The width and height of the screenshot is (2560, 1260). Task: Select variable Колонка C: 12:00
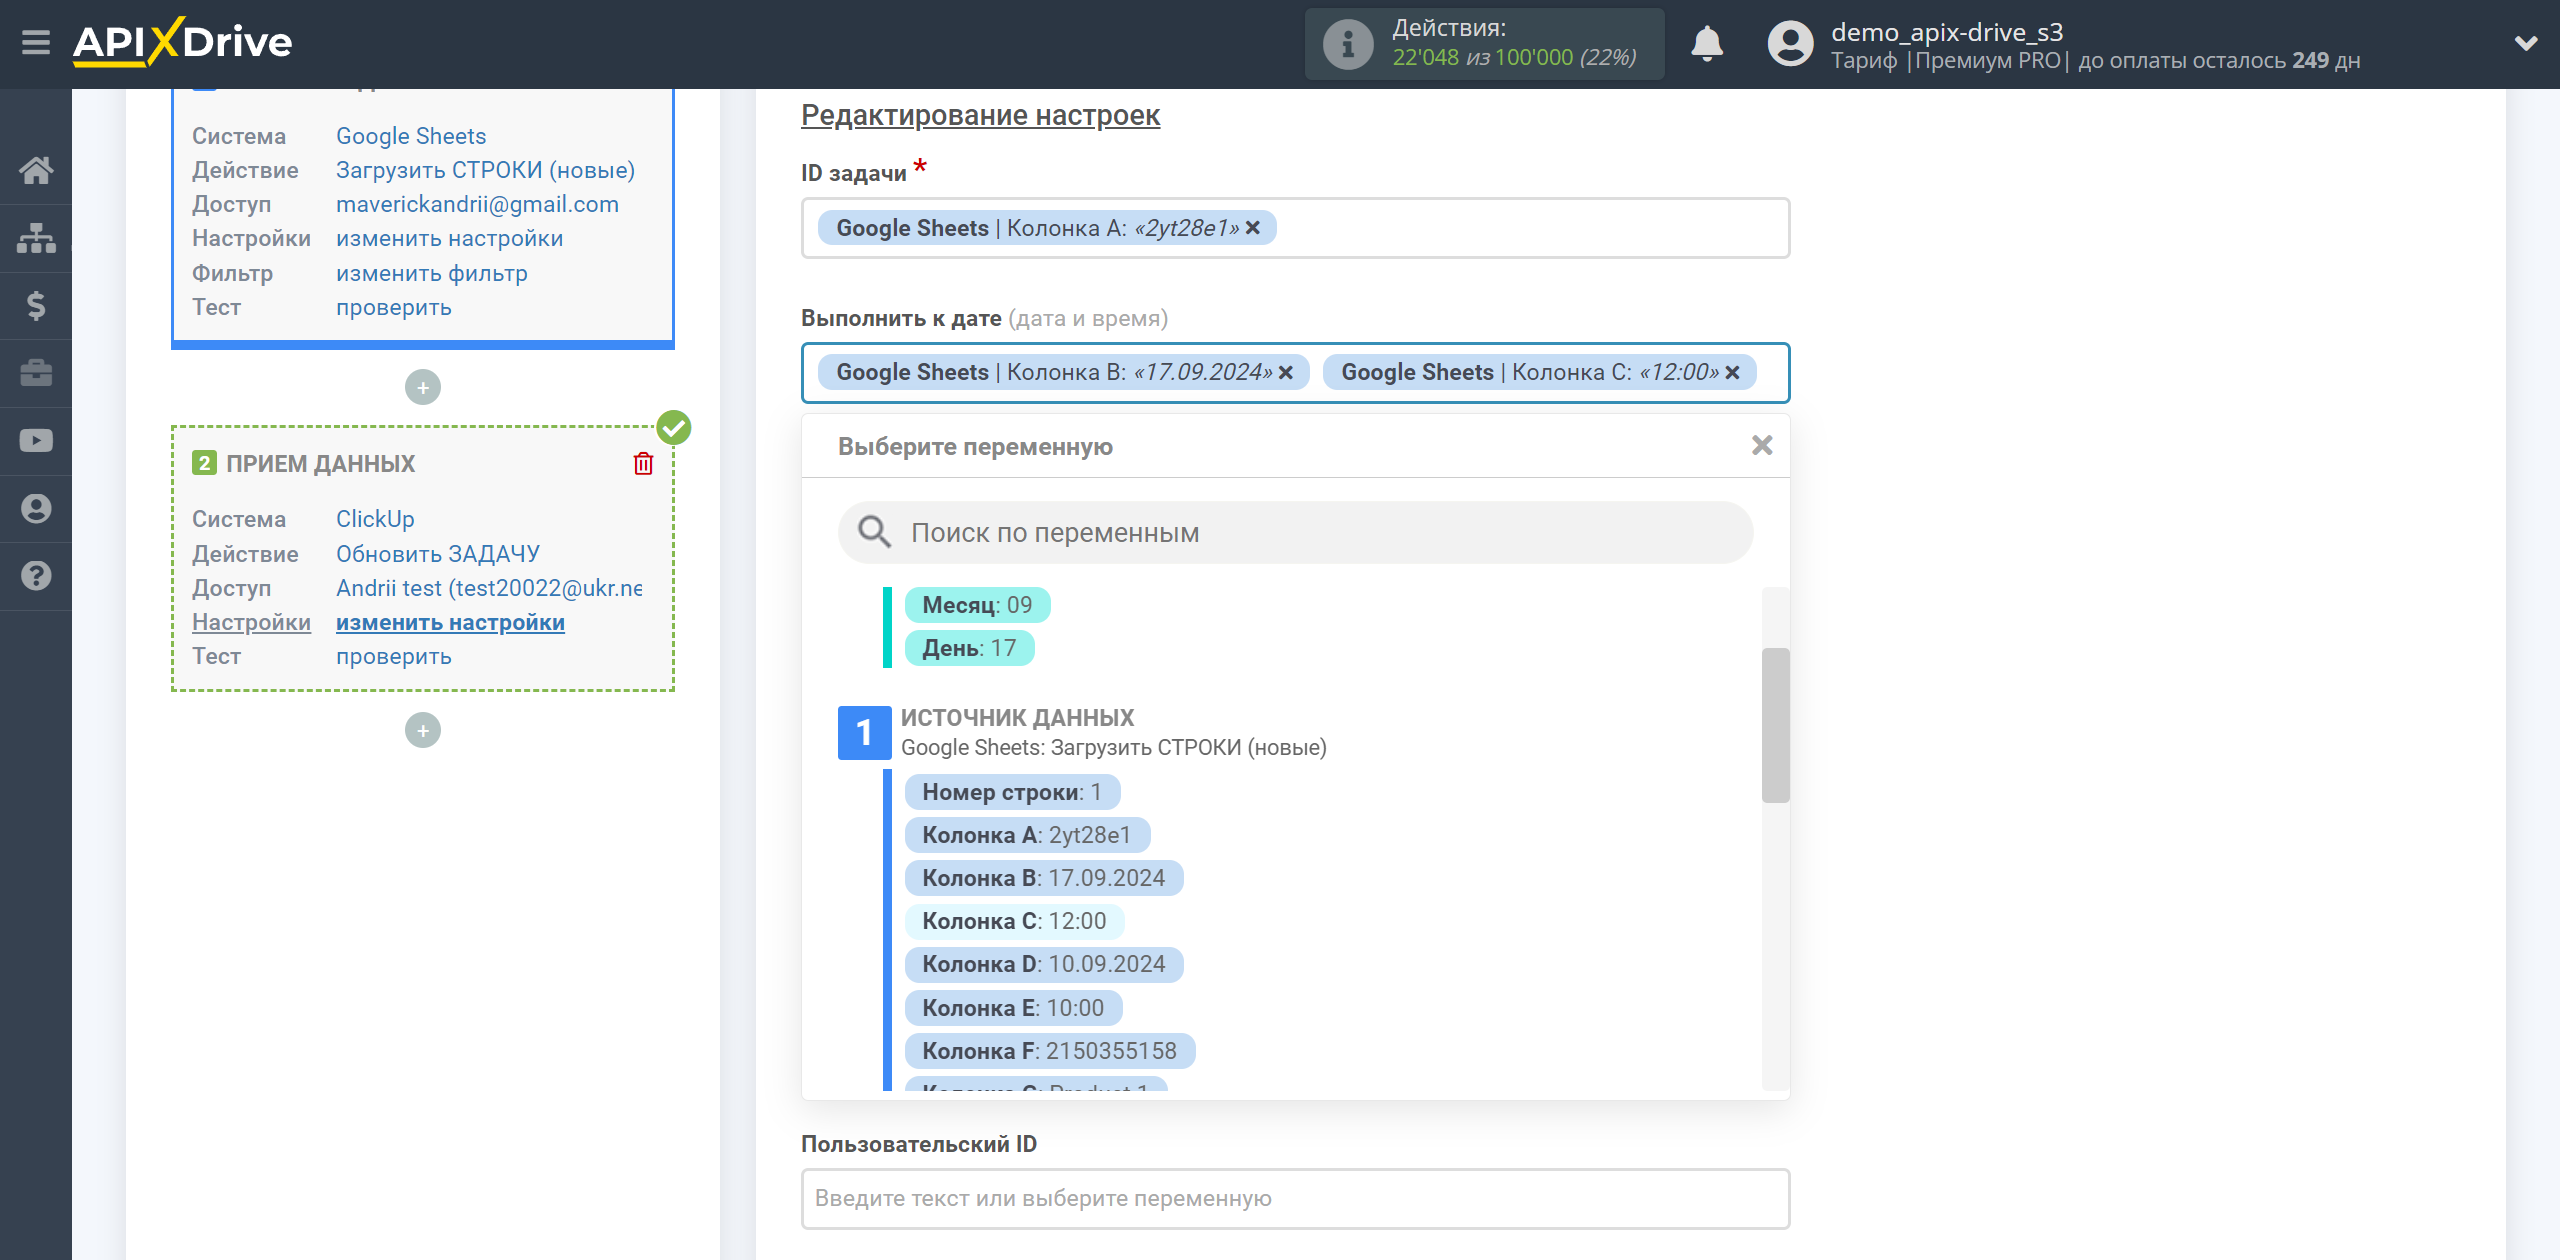1014,921
